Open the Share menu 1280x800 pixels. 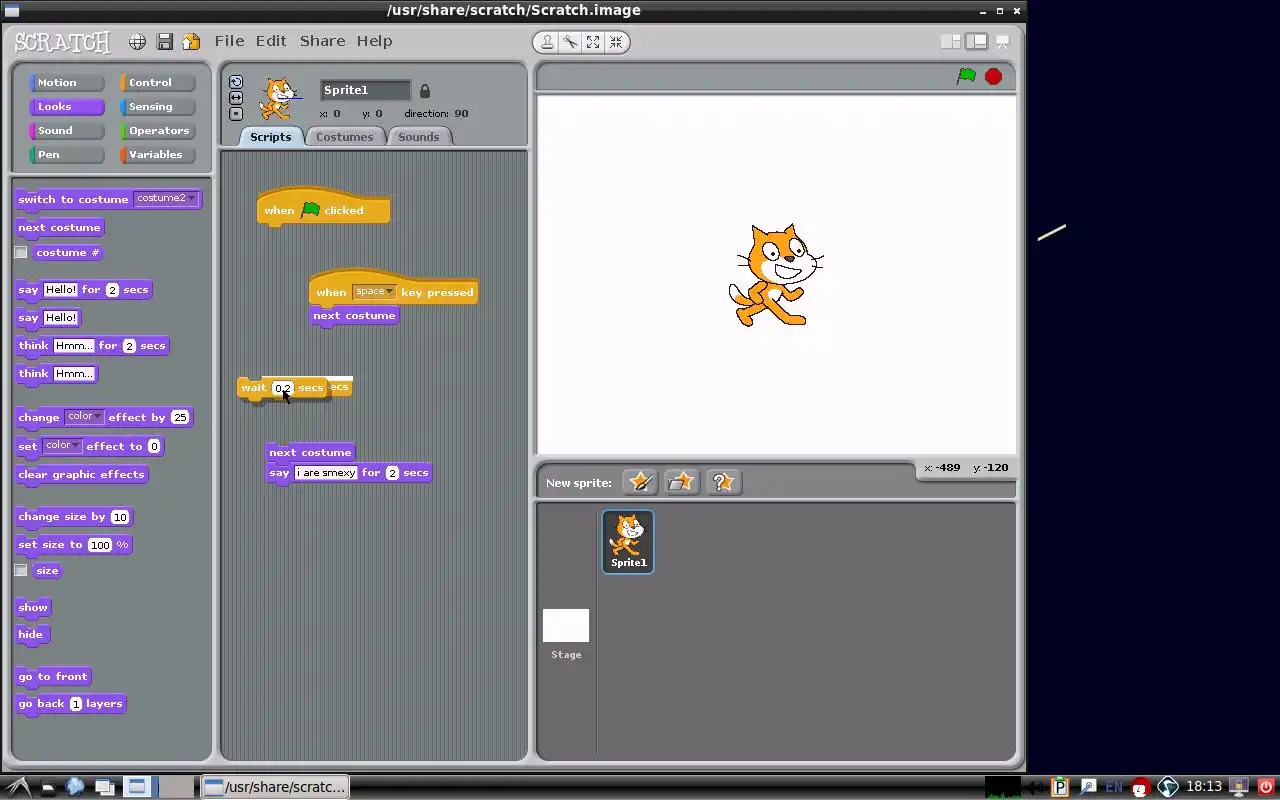coord(322,41)
